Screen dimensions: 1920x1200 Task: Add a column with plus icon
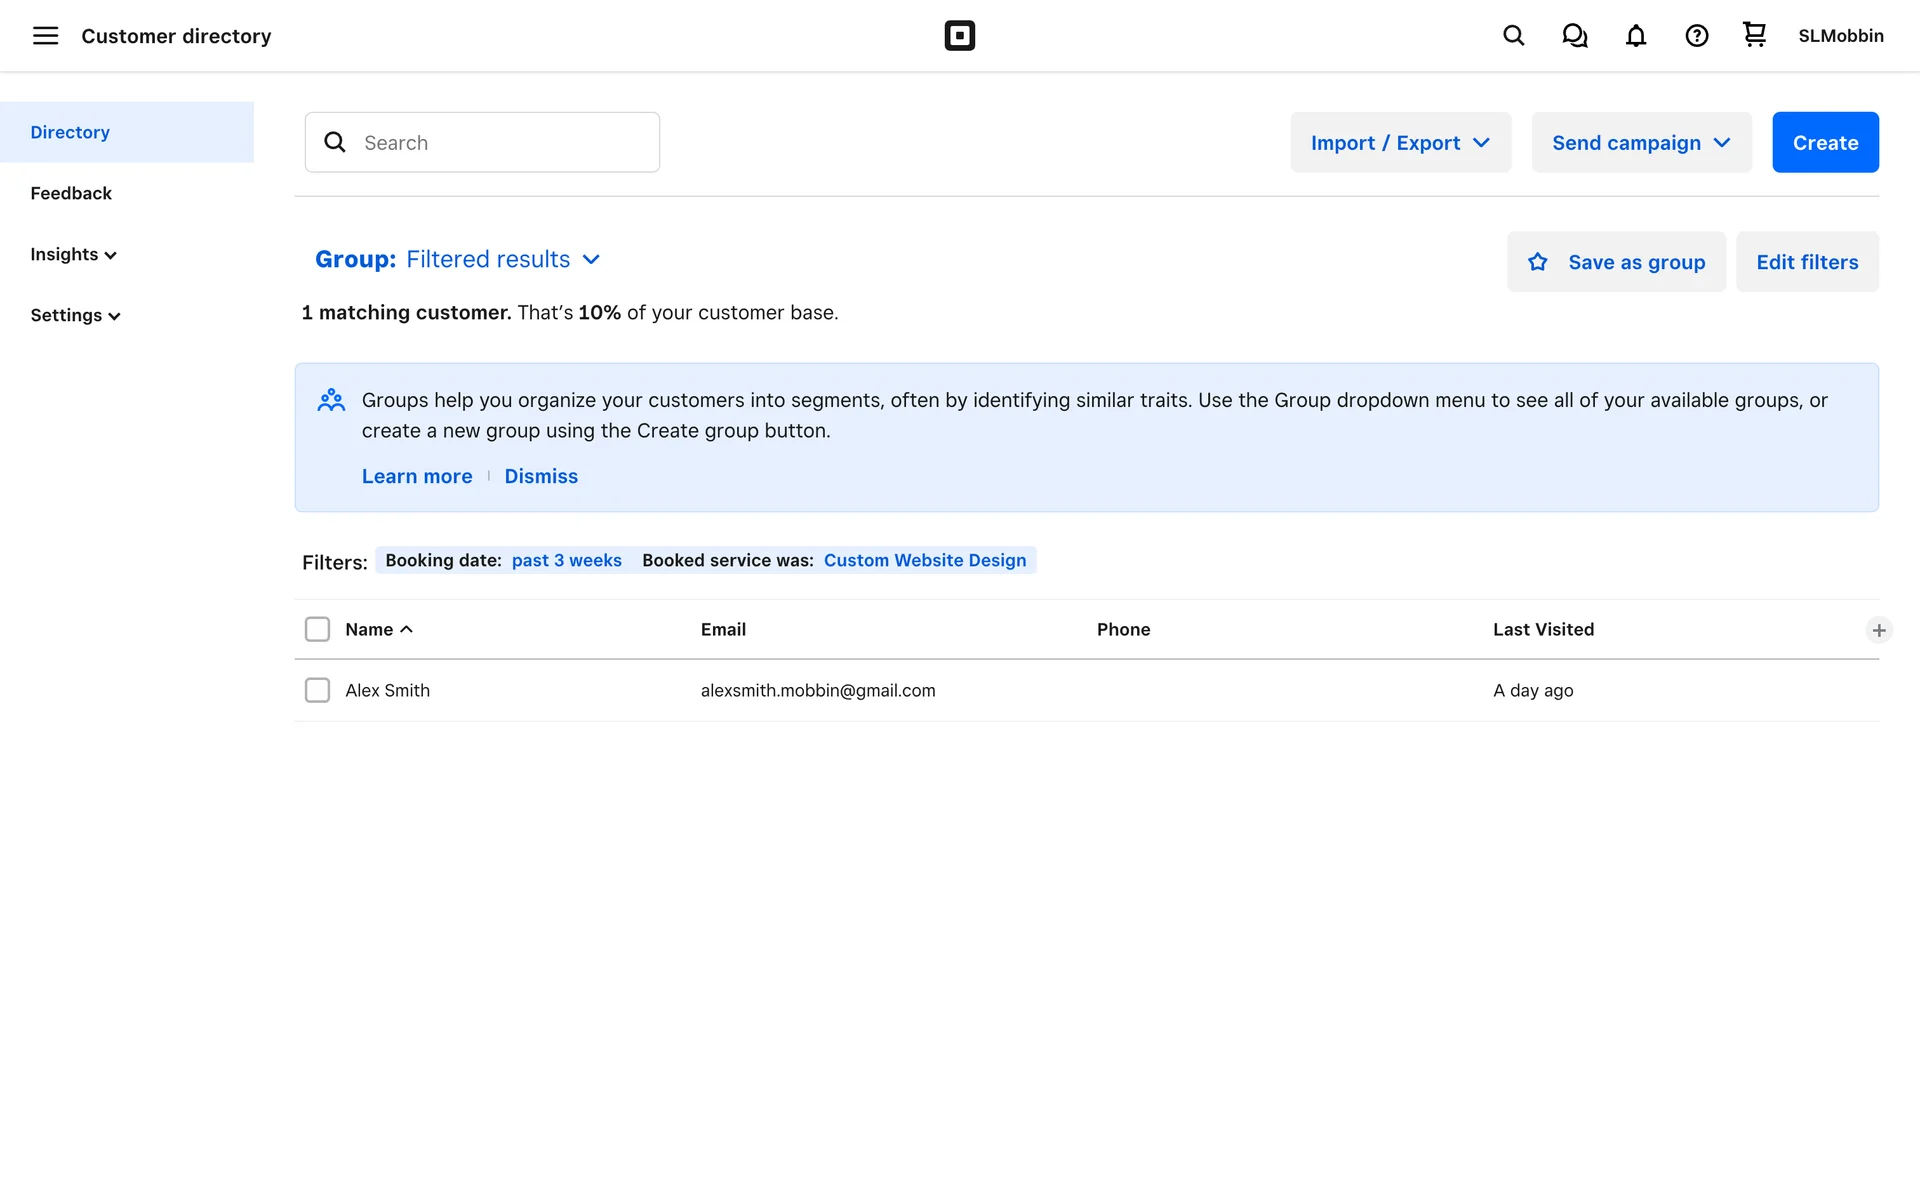coord(1878,630)
